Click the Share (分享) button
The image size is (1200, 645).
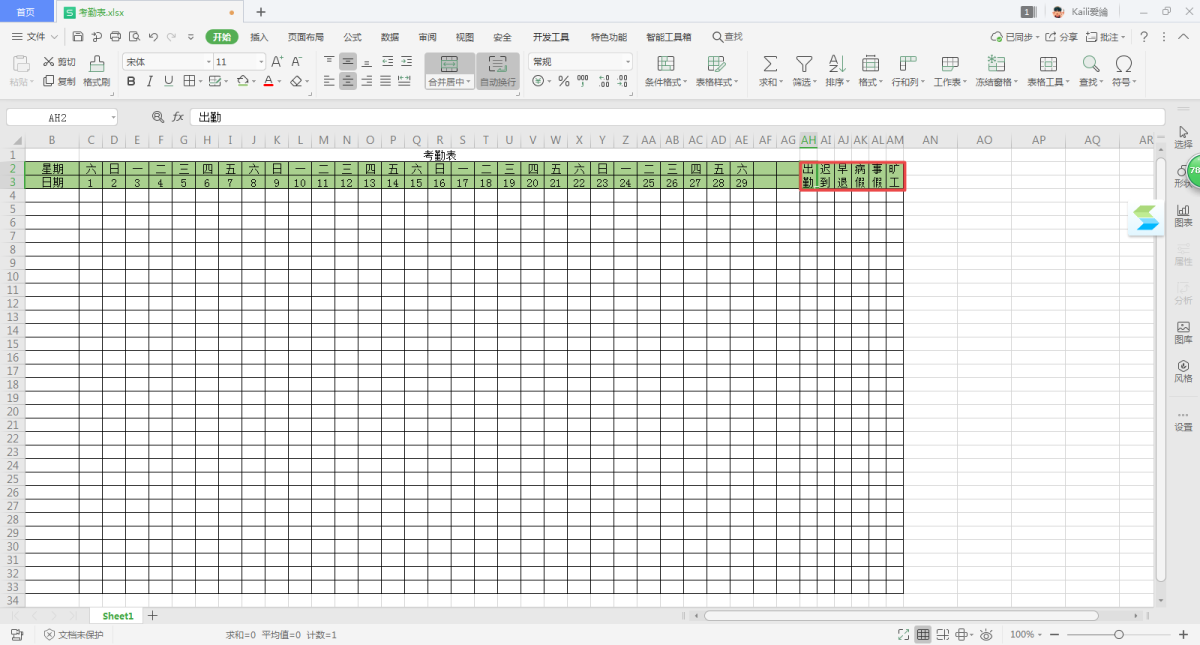tap(1062, 37)
